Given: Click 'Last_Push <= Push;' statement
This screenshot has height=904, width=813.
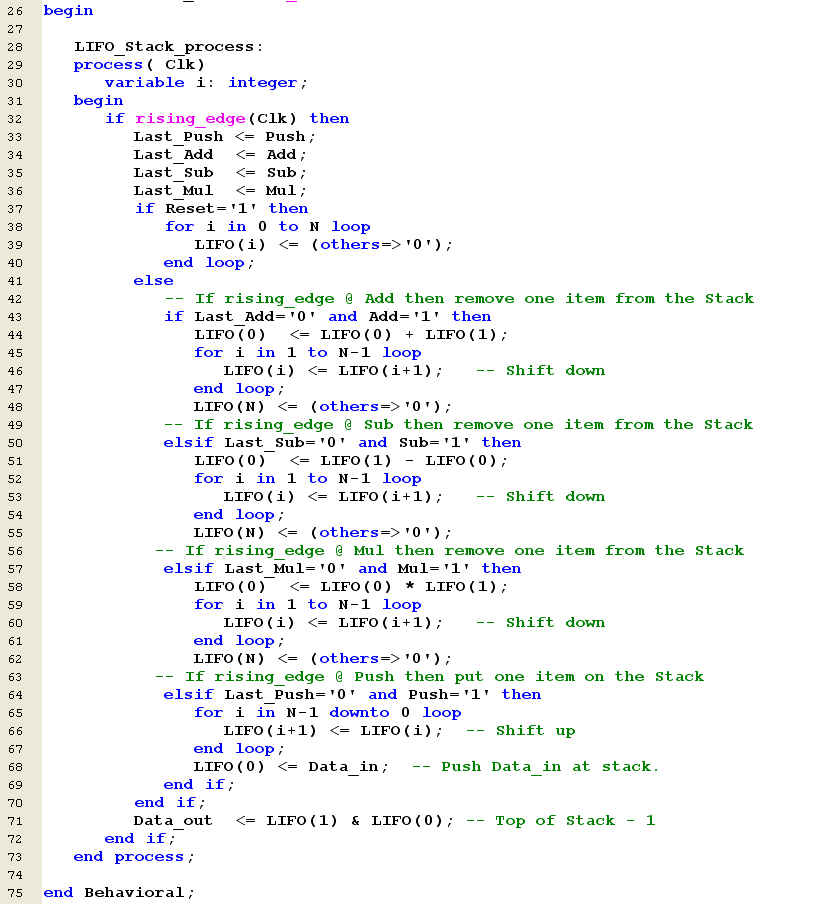Looking at the screenshot, I should pyautogui.click(x=224, y=137).
